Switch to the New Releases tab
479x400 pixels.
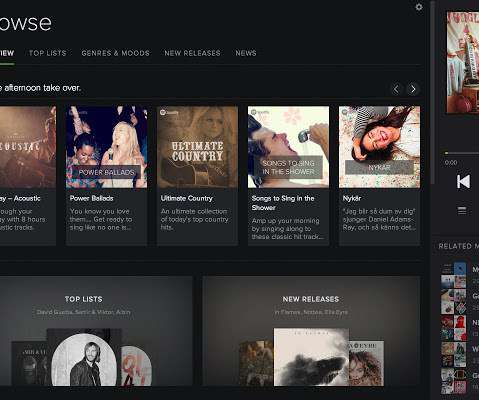click(192, 53)
